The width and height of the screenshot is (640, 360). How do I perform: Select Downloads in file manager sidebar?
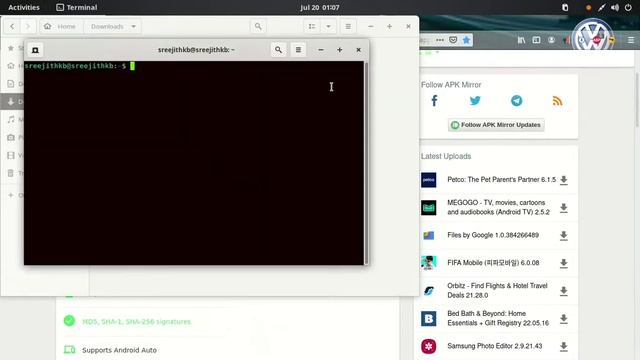click(x=12, y=101)
